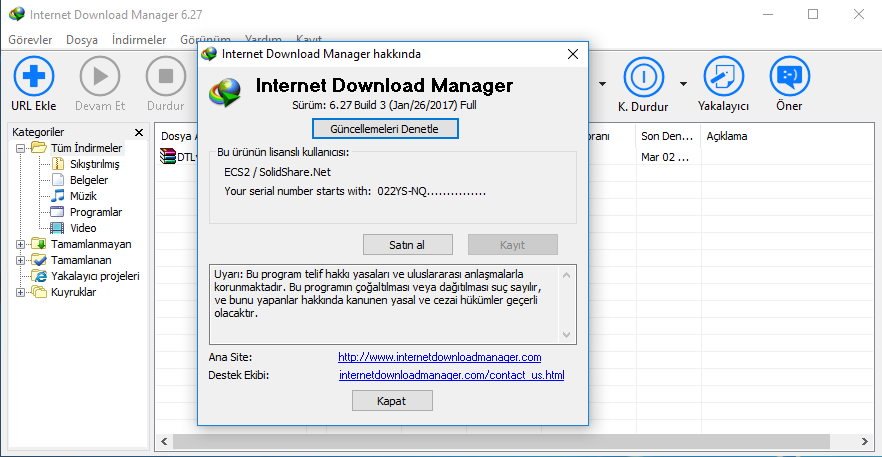Viewport: 882px width, 457px height.
Task: Select Tamamlanan folder
Action: (x=81, y=260)
